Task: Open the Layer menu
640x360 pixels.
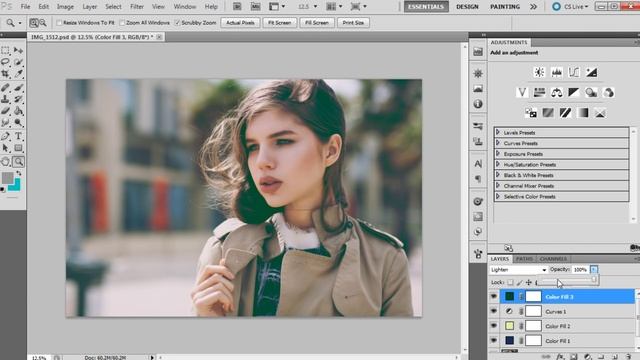Action: tap(90, 7)
